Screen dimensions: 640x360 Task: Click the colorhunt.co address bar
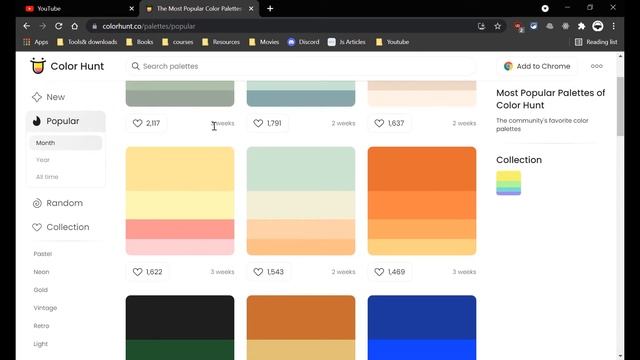[x=282, y=26]
